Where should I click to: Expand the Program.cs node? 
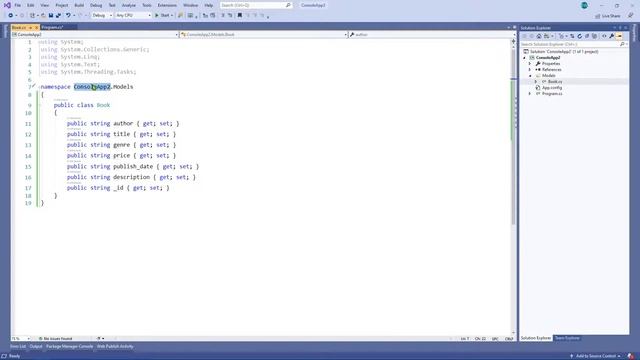click(530, 94)
